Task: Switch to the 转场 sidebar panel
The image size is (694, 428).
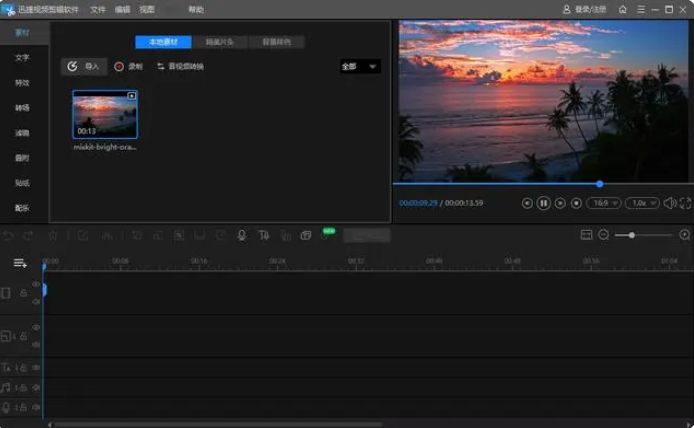Action: (x=22, y=108)
